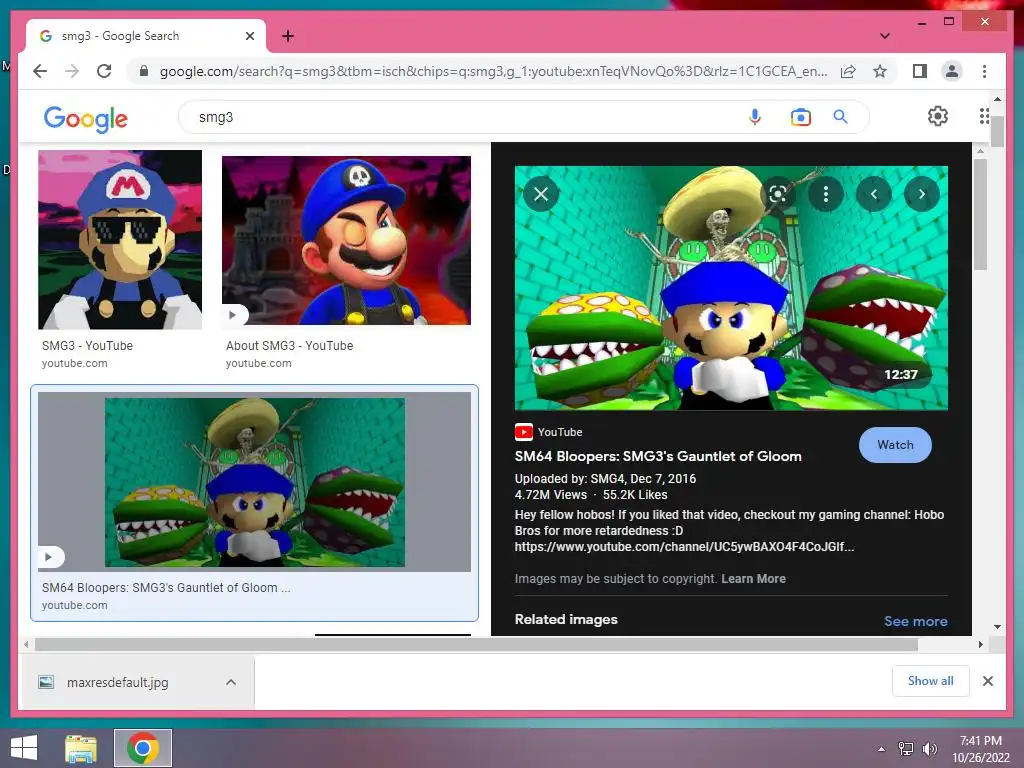Click the page vertical scrollbar thumb
The width and height of the screenshot is (1024, 768).
click(x=997, y=131)
